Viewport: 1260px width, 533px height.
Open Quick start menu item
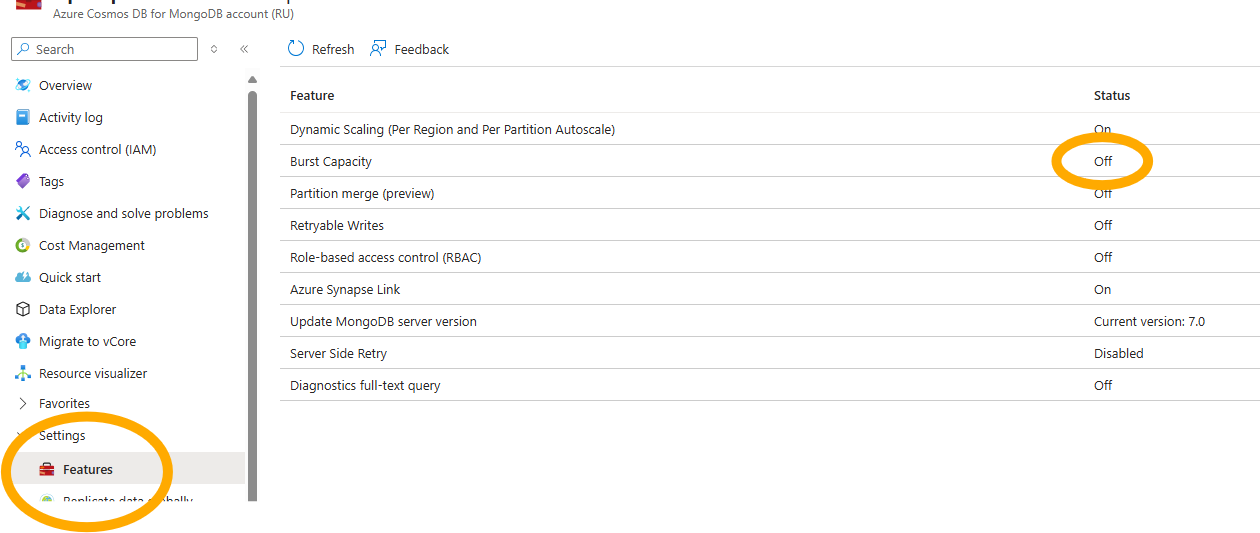click(x=70, y=277)
